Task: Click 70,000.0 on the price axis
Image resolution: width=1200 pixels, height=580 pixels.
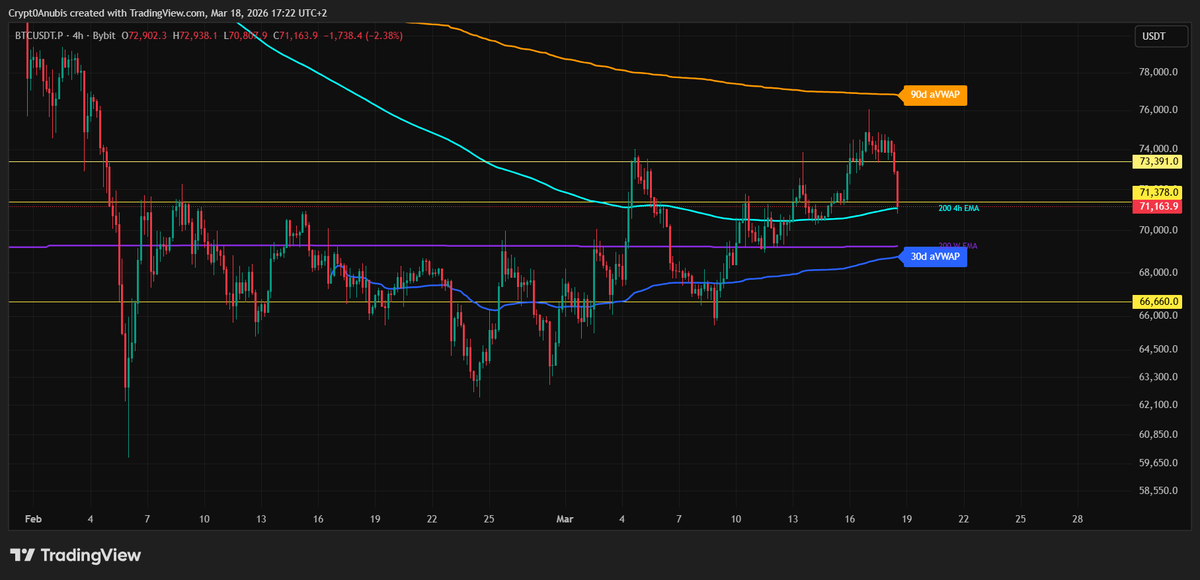Action: point(1158,230)
